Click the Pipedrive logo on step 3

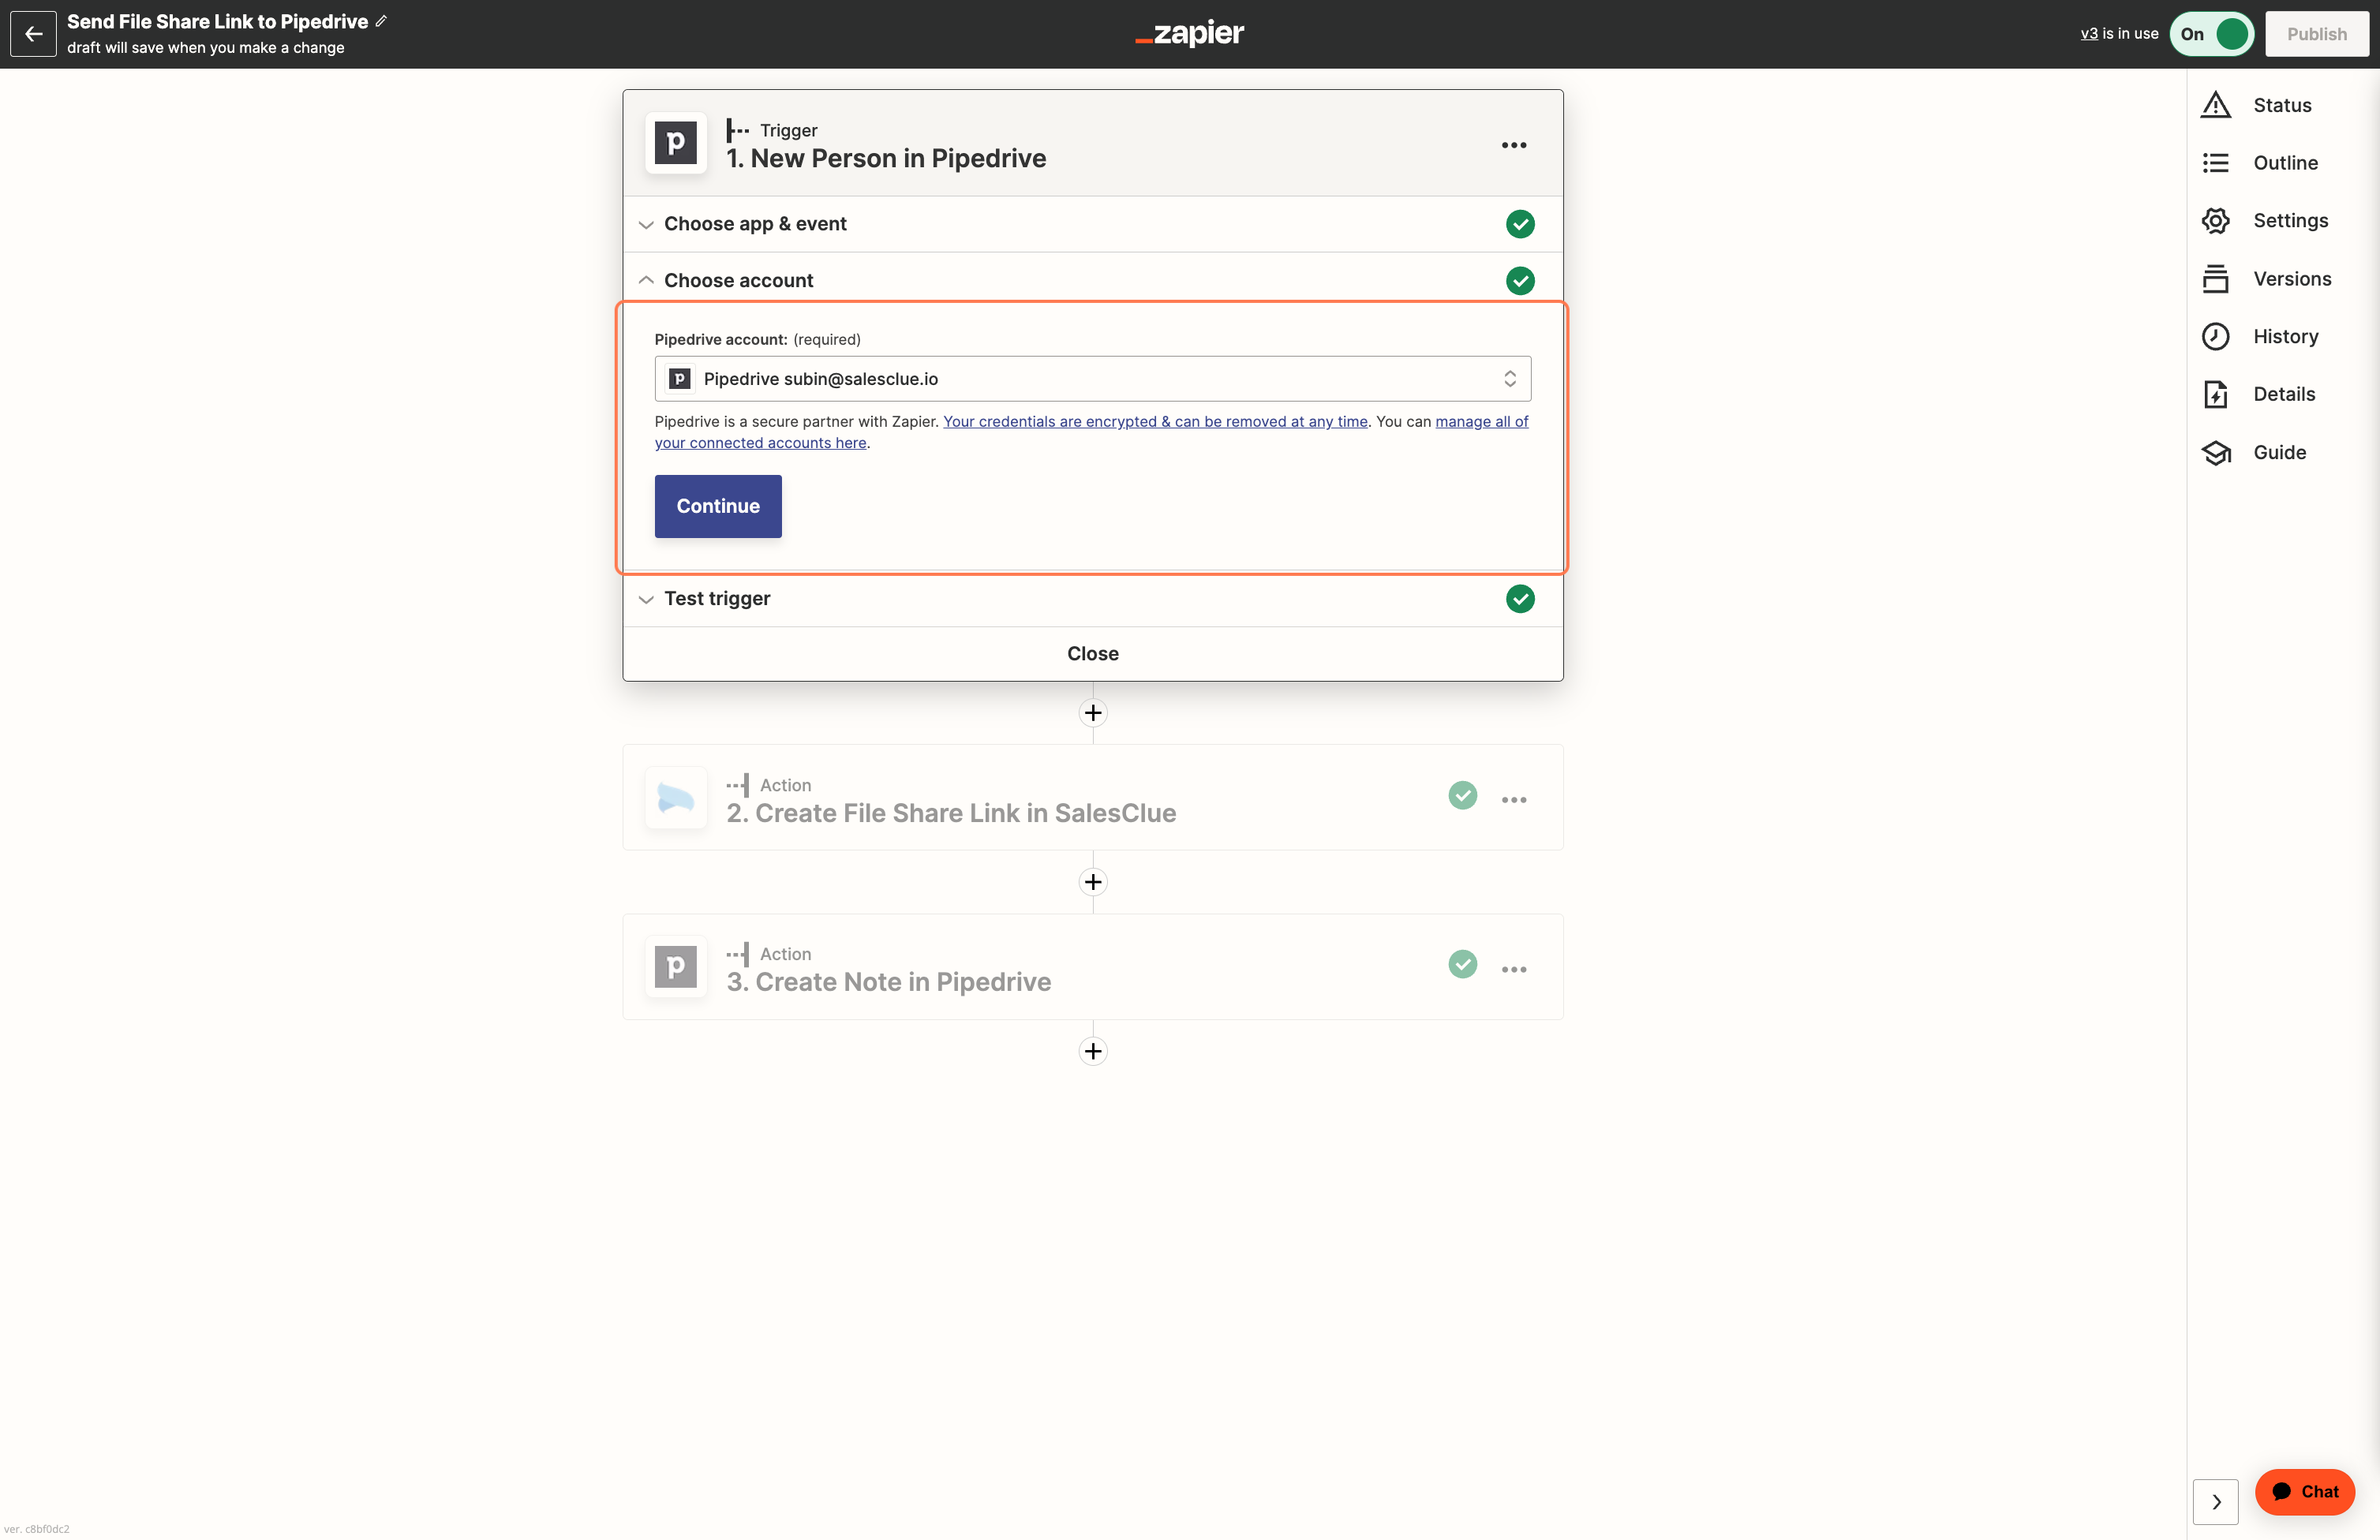coord(675,967)
